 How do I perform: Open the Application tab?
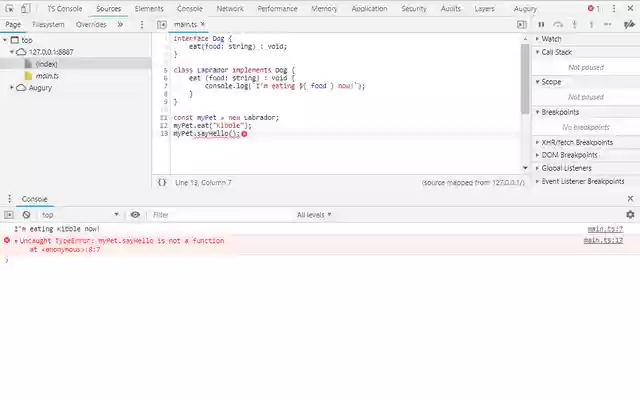click(369, 8)
